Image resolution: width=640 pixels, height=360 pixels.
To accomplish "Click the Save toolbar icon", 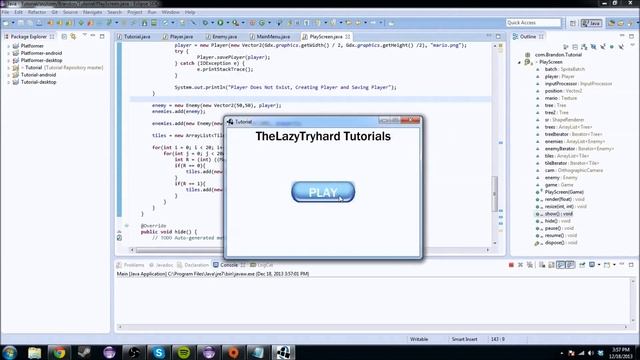I will click(x=21, y=23).
